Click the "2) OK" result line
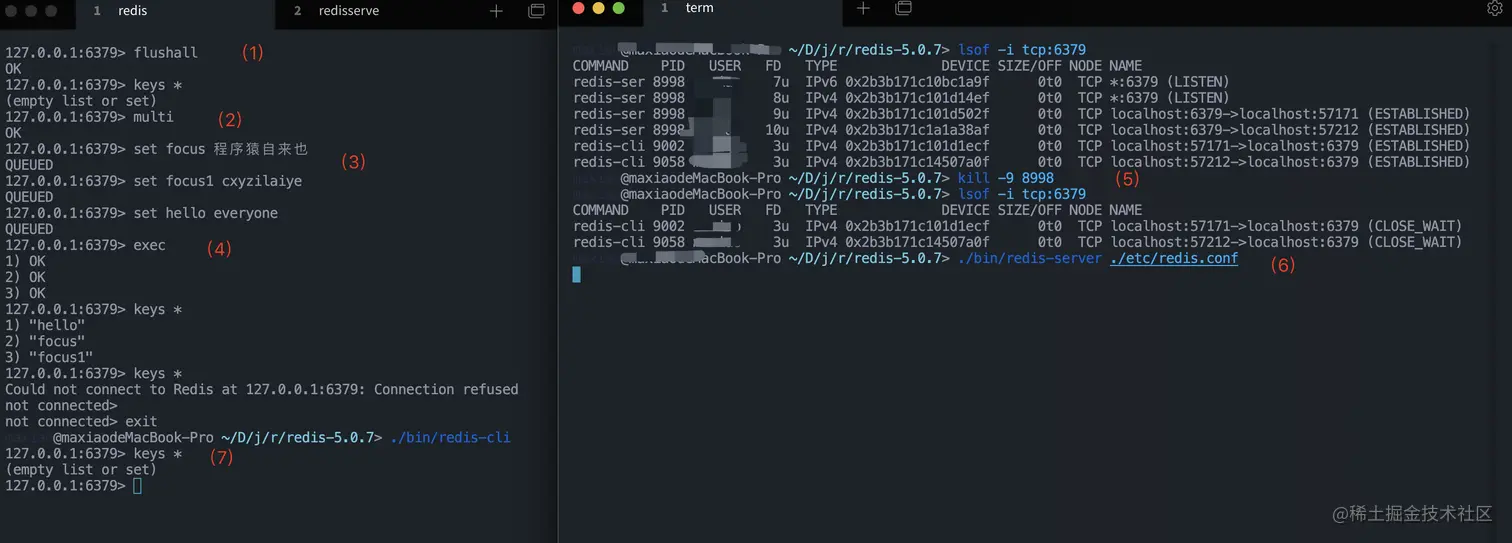1512x543 pixels. tap(25, 277)
